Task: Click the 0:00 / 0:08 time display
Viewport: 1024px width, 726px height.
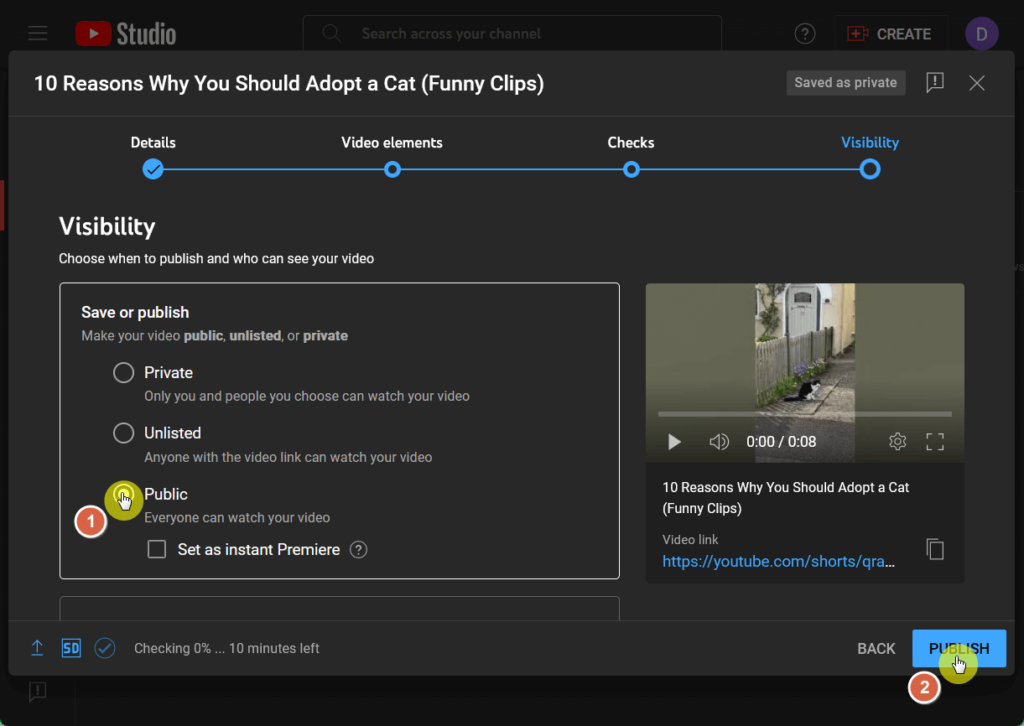Action: coord(781,442)
